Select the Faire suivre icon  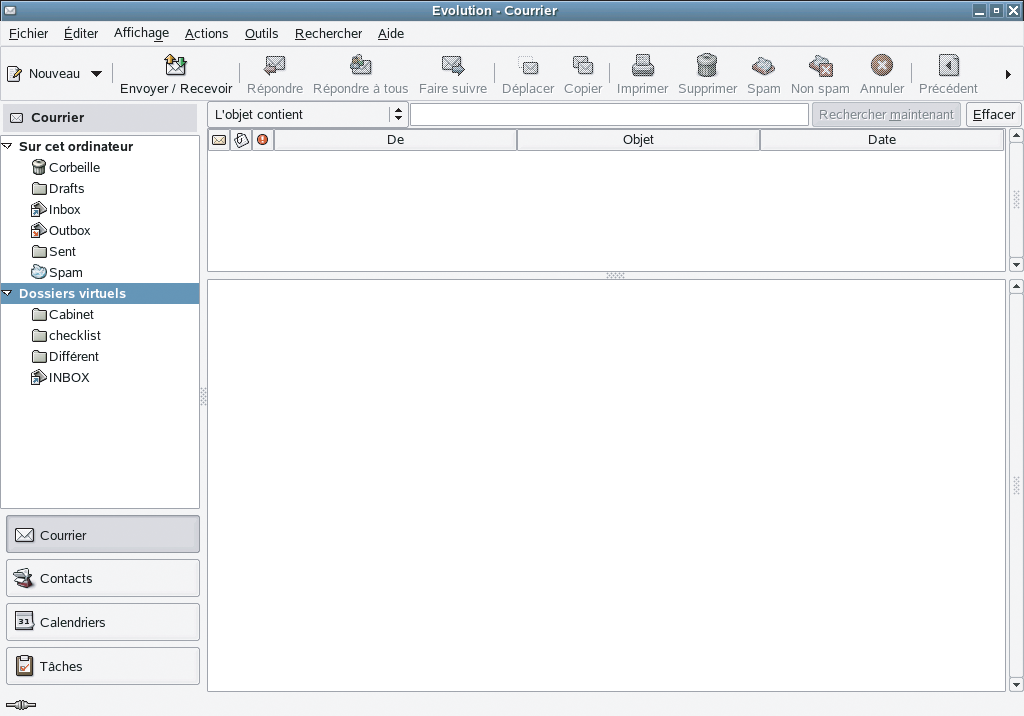coord(453,68)
